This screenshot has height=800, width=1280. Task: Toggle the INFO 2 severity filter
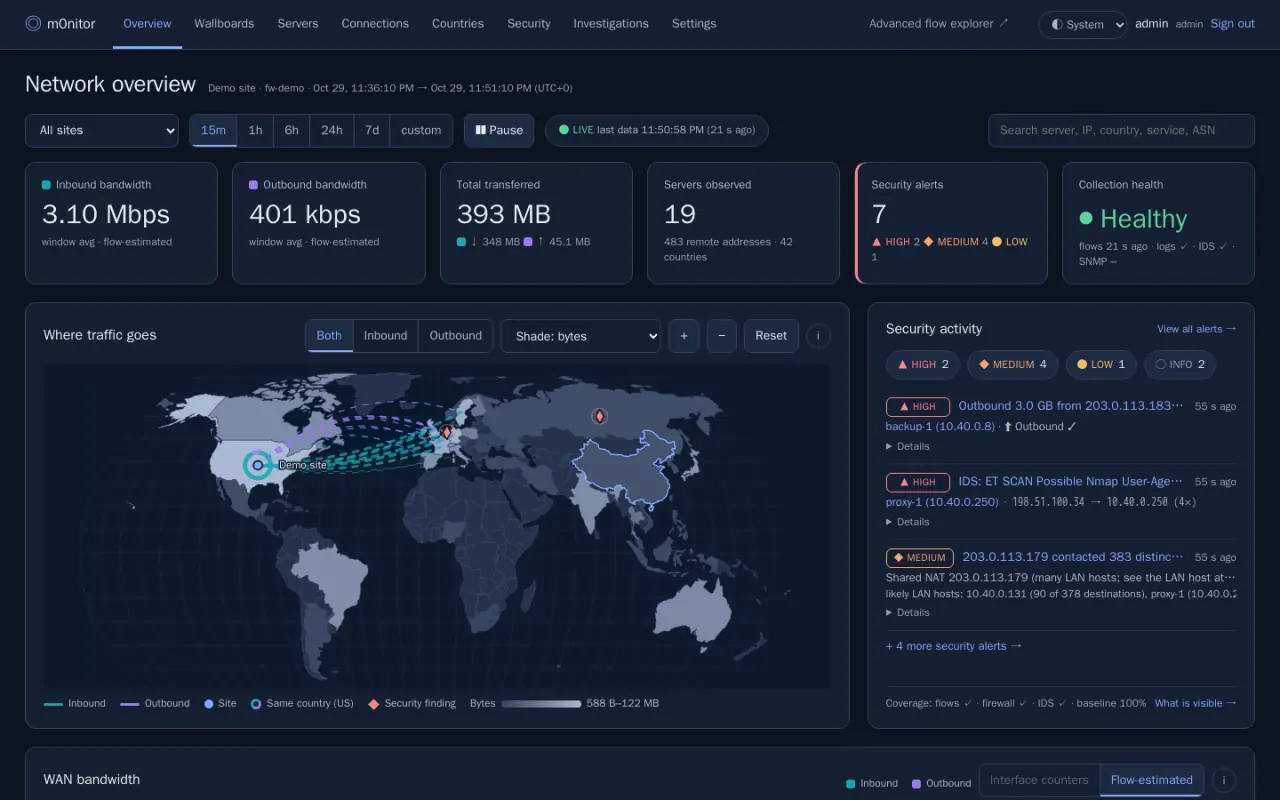[1180, 365]
